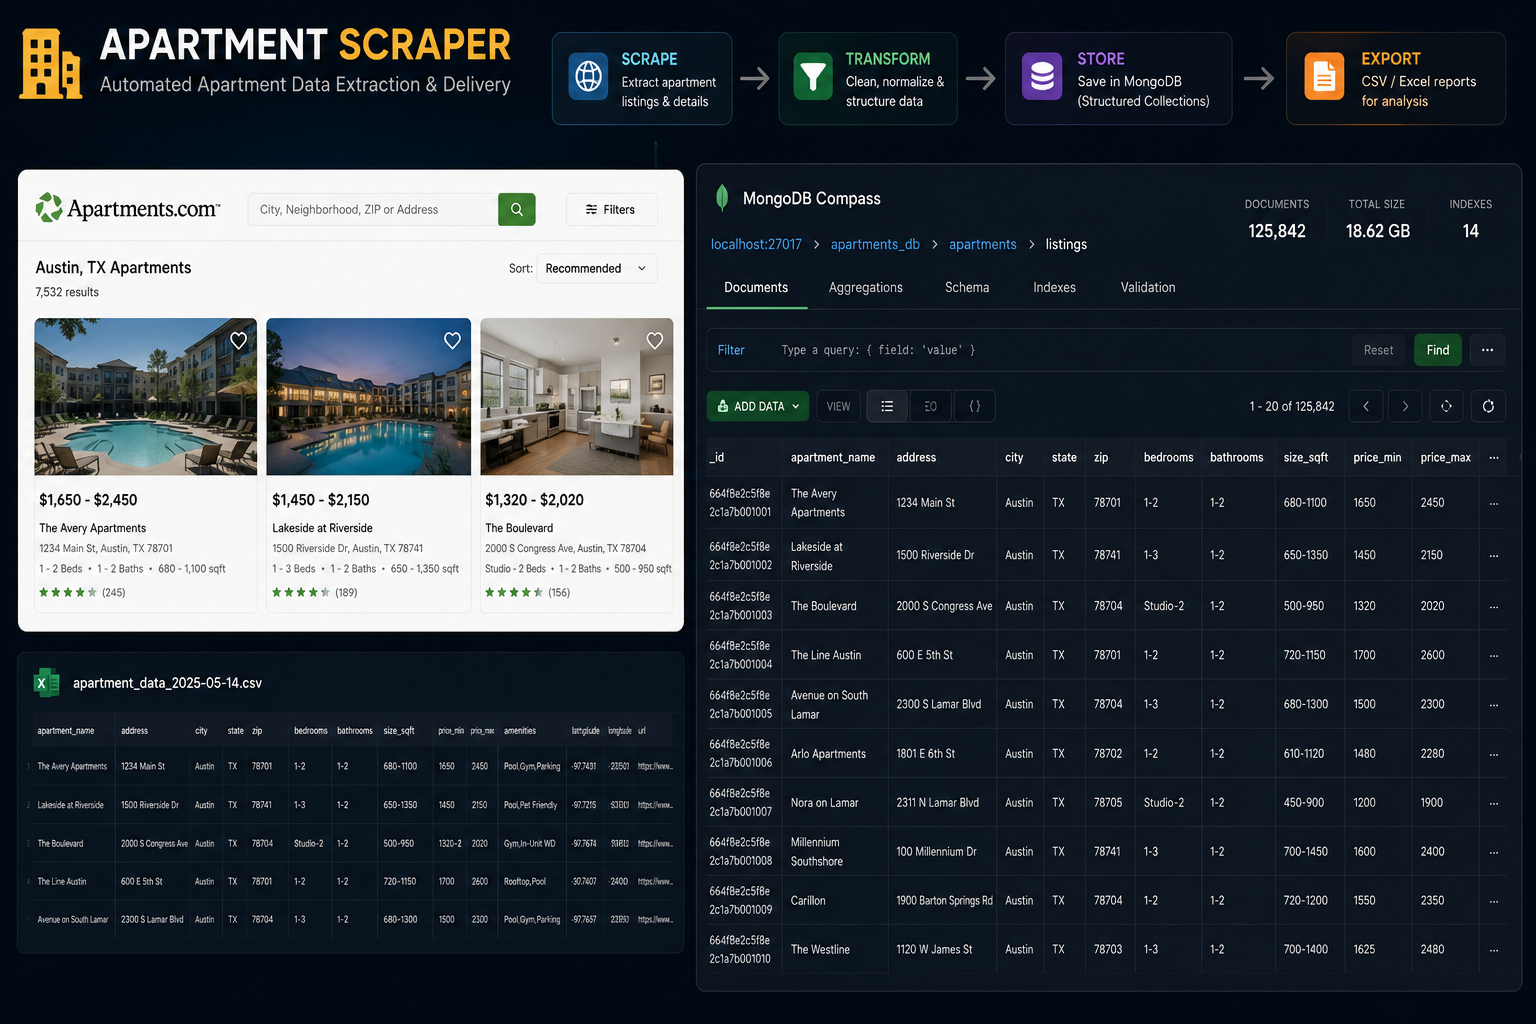Favorite the Lakeside at Riverside listing heart

[452, 341]
